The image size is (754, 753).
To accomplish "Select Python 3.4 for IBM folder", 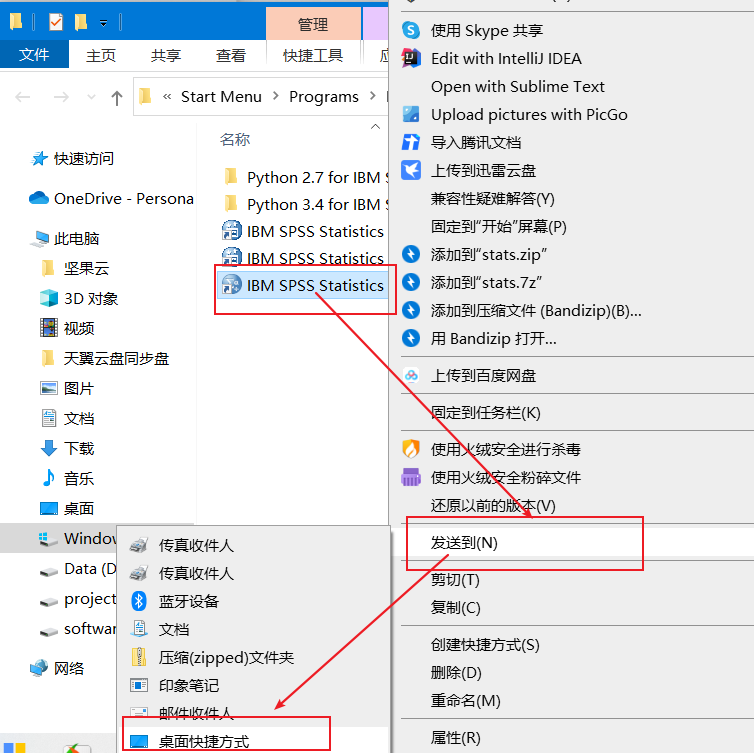I will [x=305, y=204].
